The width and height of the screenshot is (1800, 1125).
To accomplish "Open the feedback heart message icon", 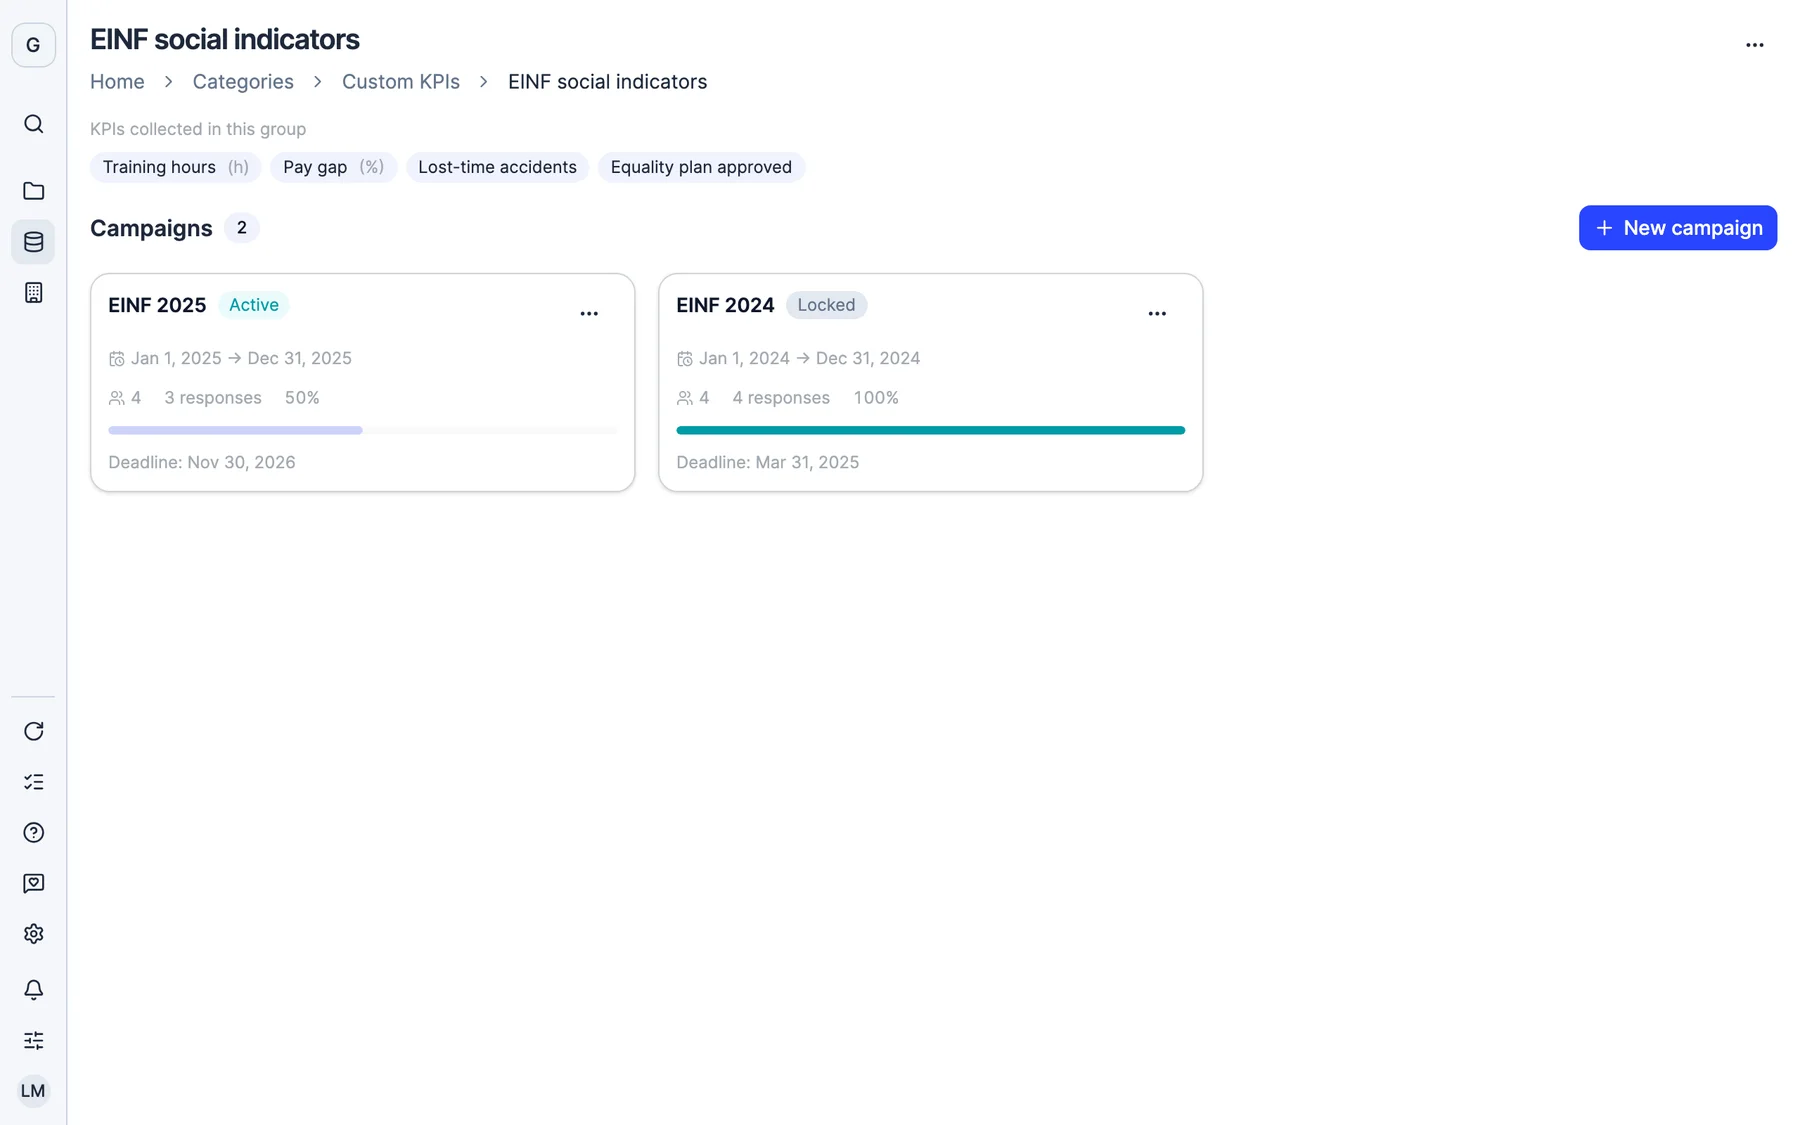I will 33,883.
